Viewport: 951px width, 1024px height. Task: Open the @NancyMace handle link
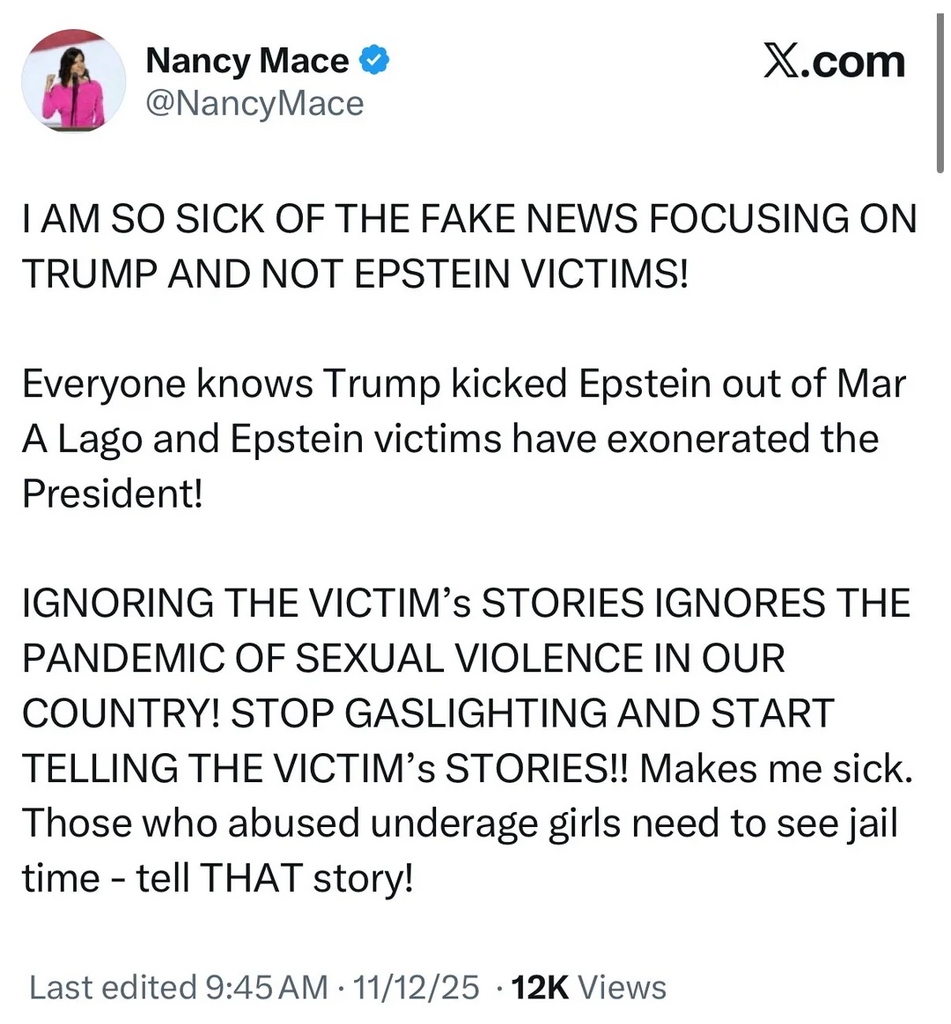tap(255, 103)
